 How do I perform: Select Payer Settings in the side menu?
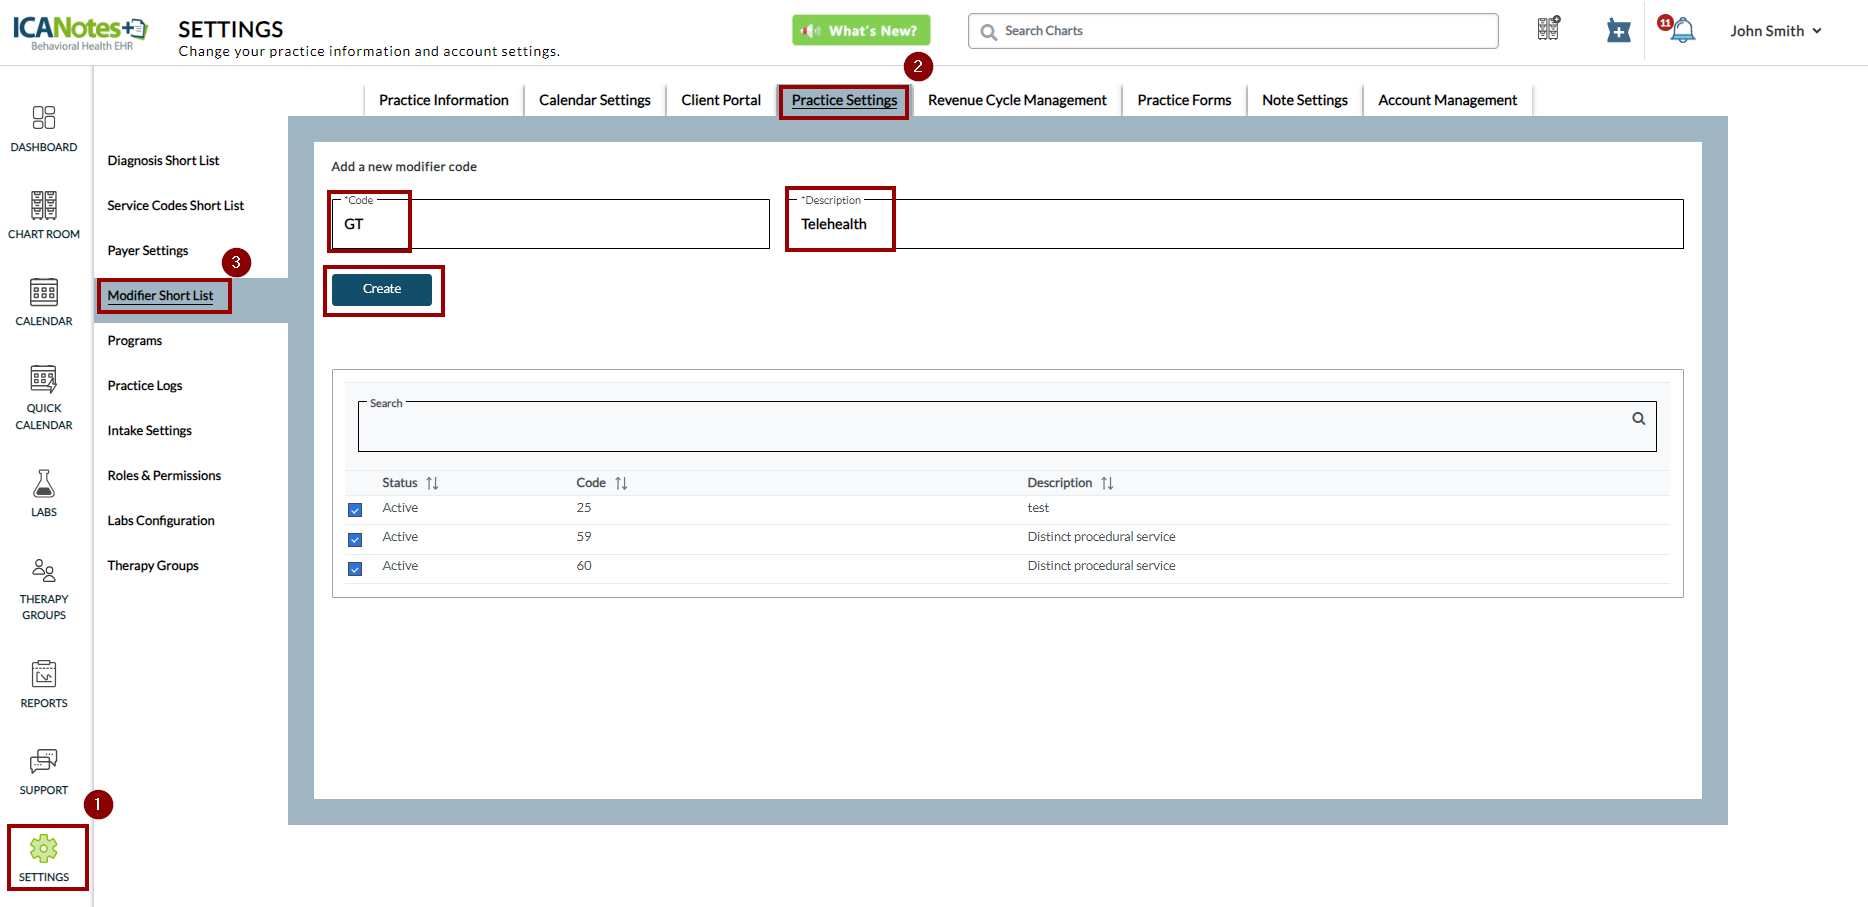click(148, 251)
